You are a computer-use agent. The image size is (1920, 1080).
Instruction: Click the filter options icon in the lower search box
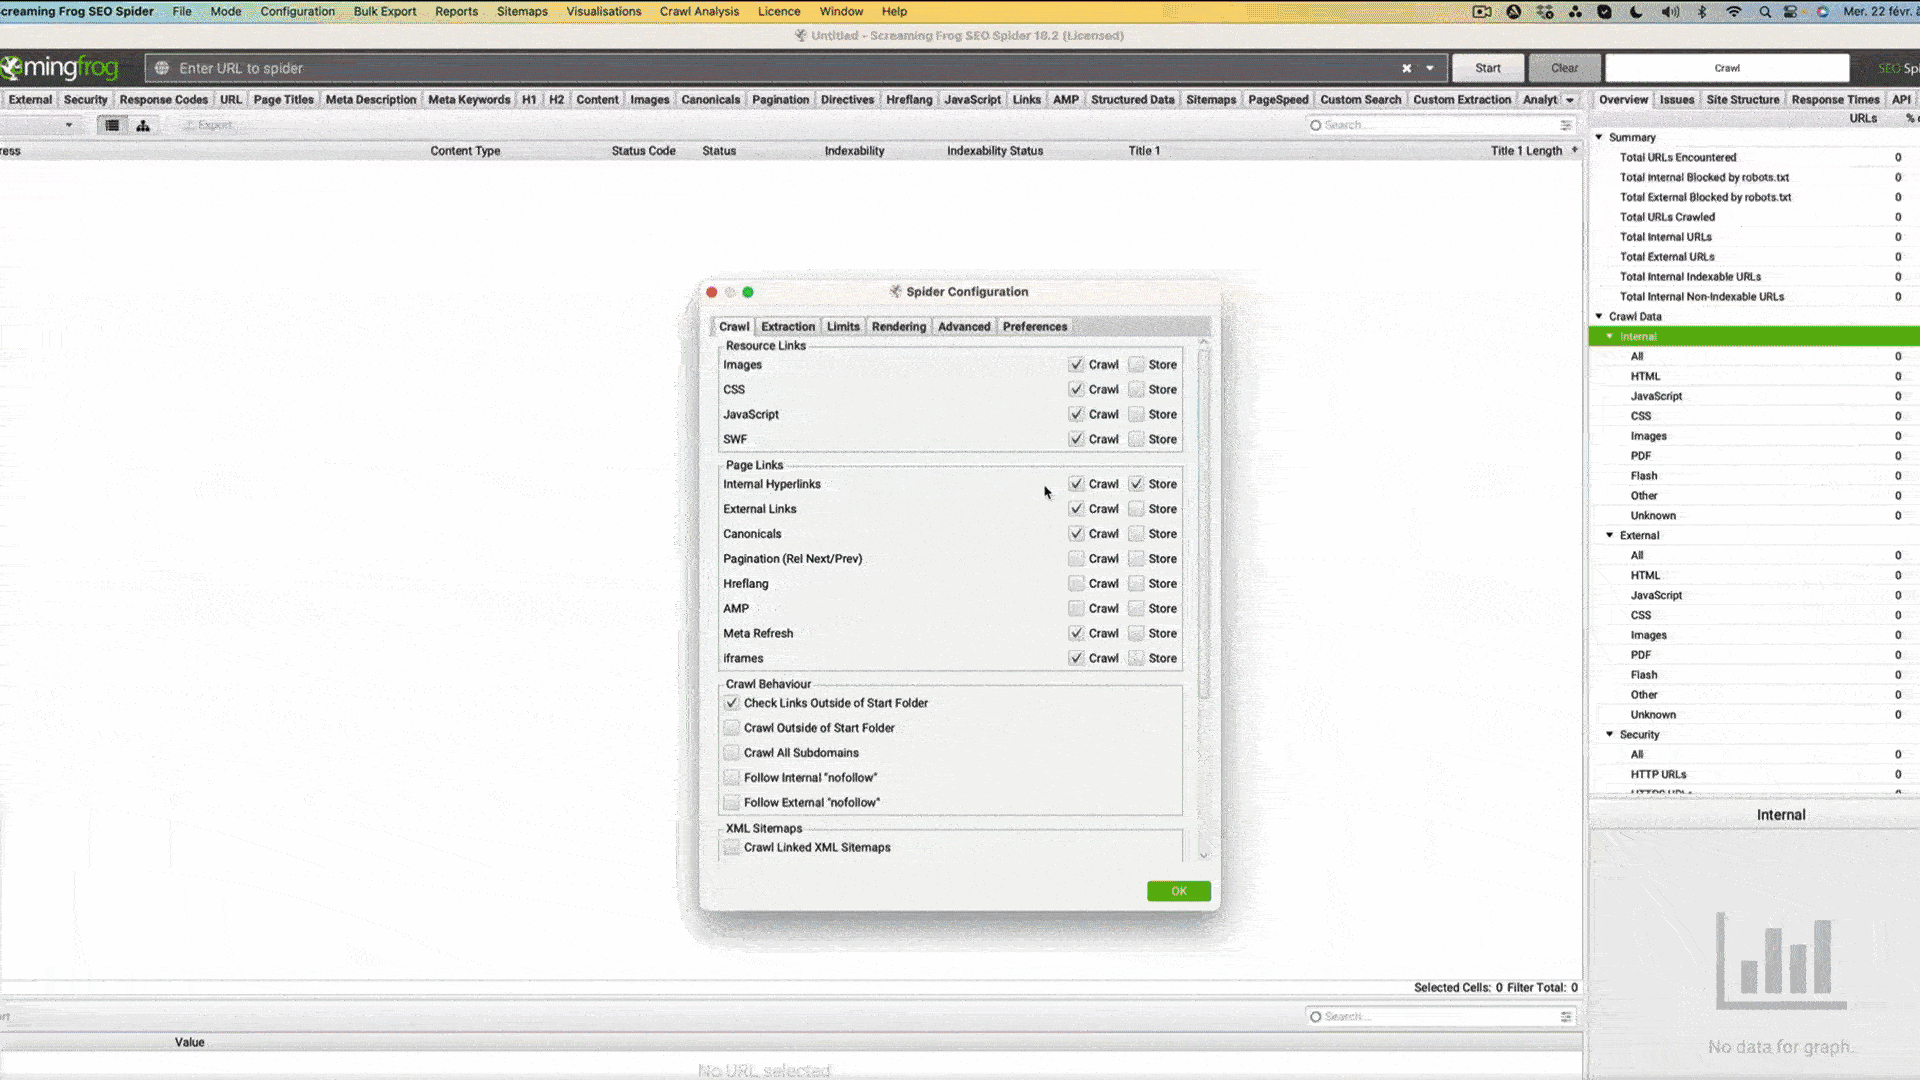click(1566, 1016)
